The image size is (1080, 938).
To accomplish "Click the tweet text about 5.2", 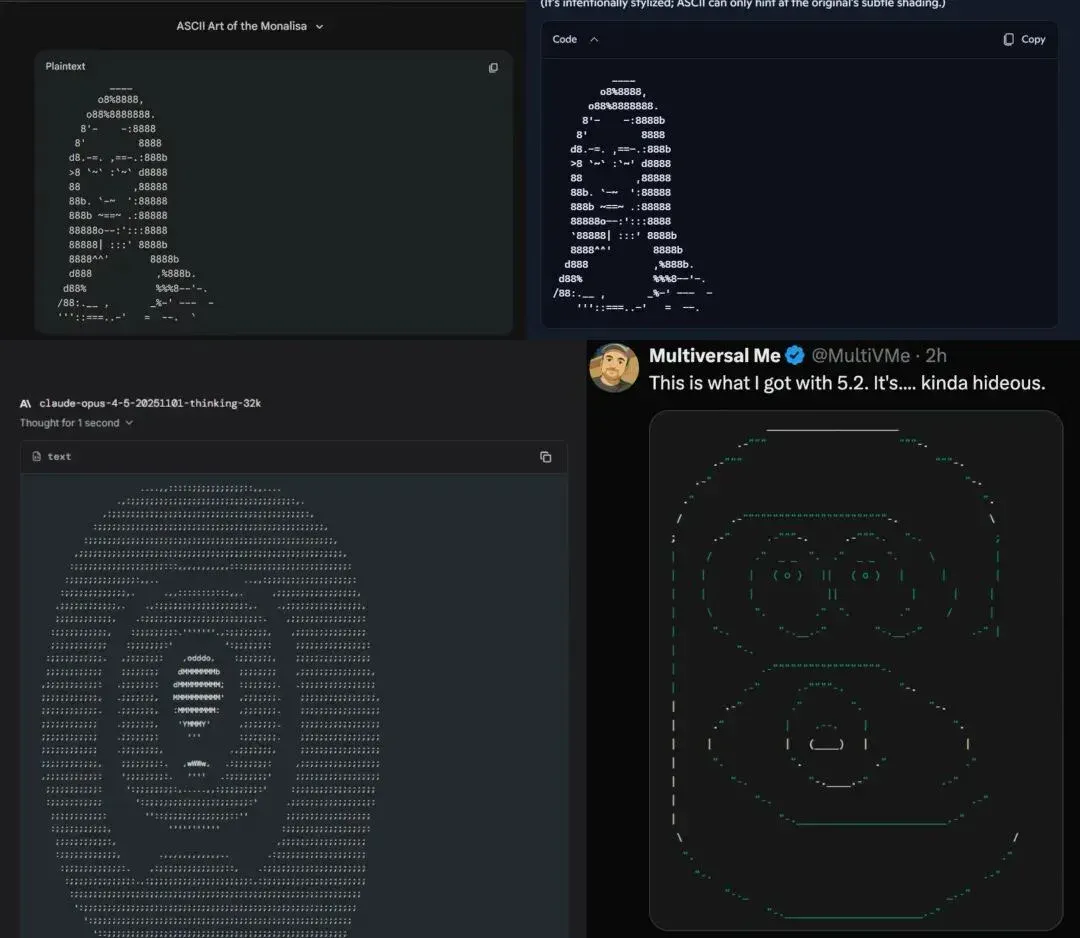I will pyautogui.click(x=847, y=383).
